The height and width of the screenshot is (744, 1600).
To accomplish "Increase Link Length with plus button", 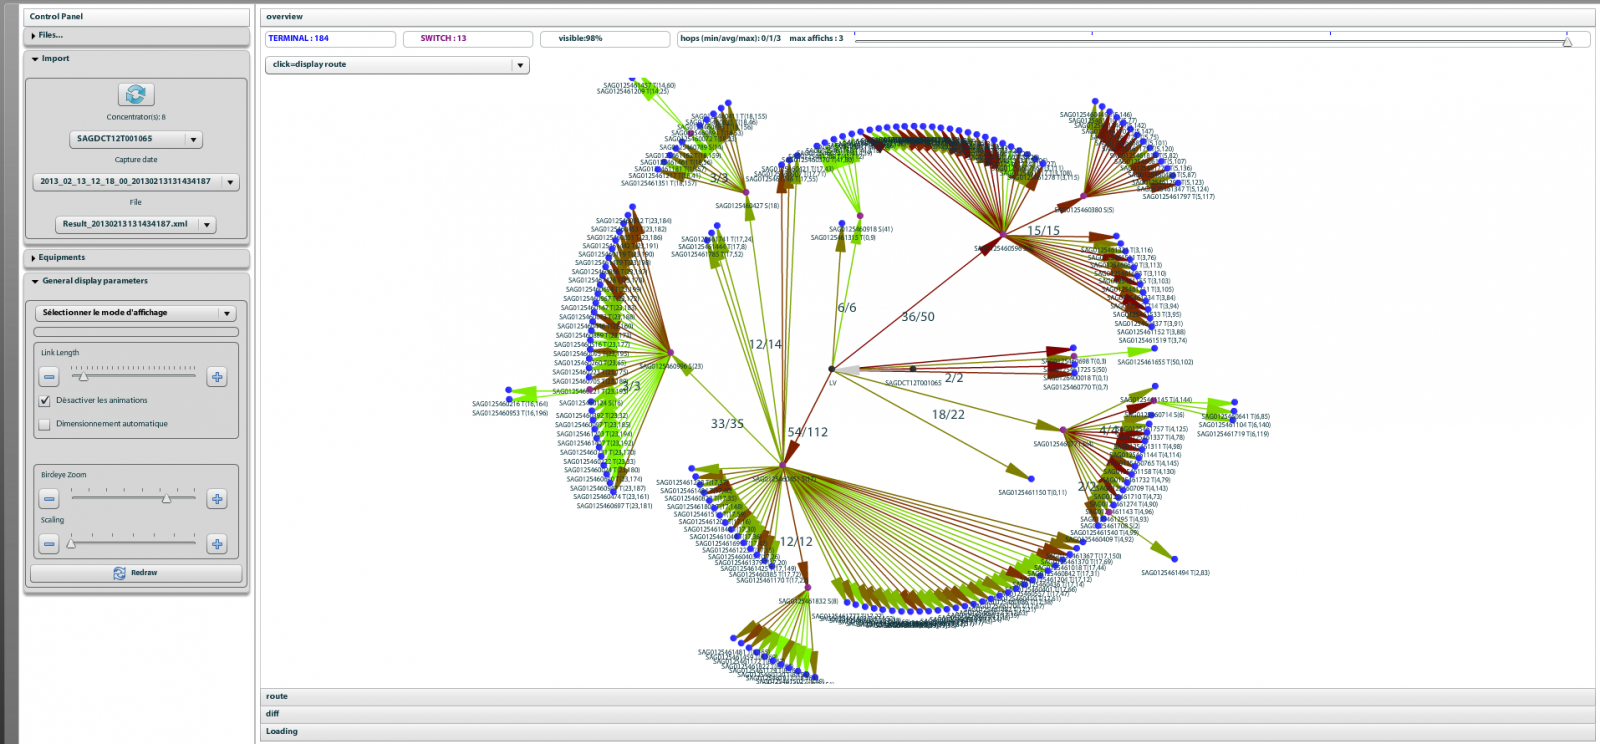I will 217,377.
